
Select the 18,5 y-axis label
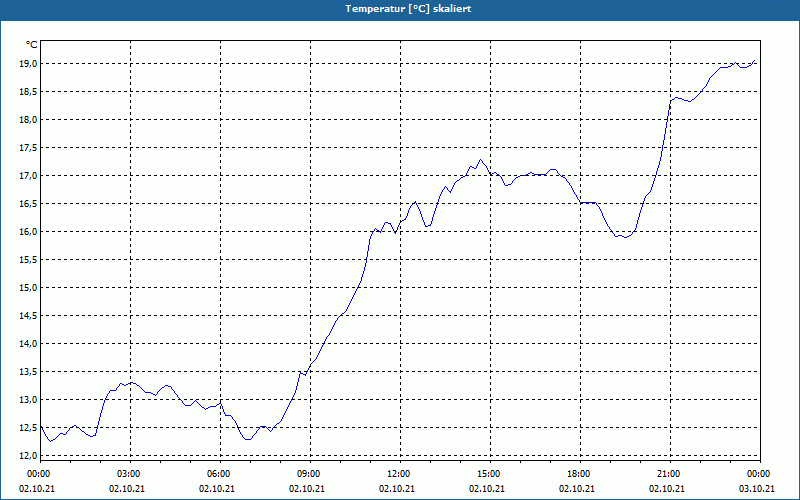[x=28, y=92]
